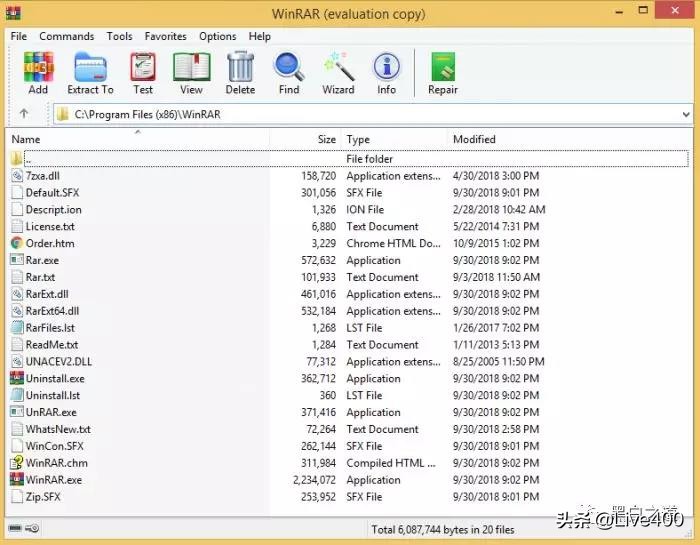Click the ION File type cell
This screenshot has height=545, width=700.
coord(365,210)
